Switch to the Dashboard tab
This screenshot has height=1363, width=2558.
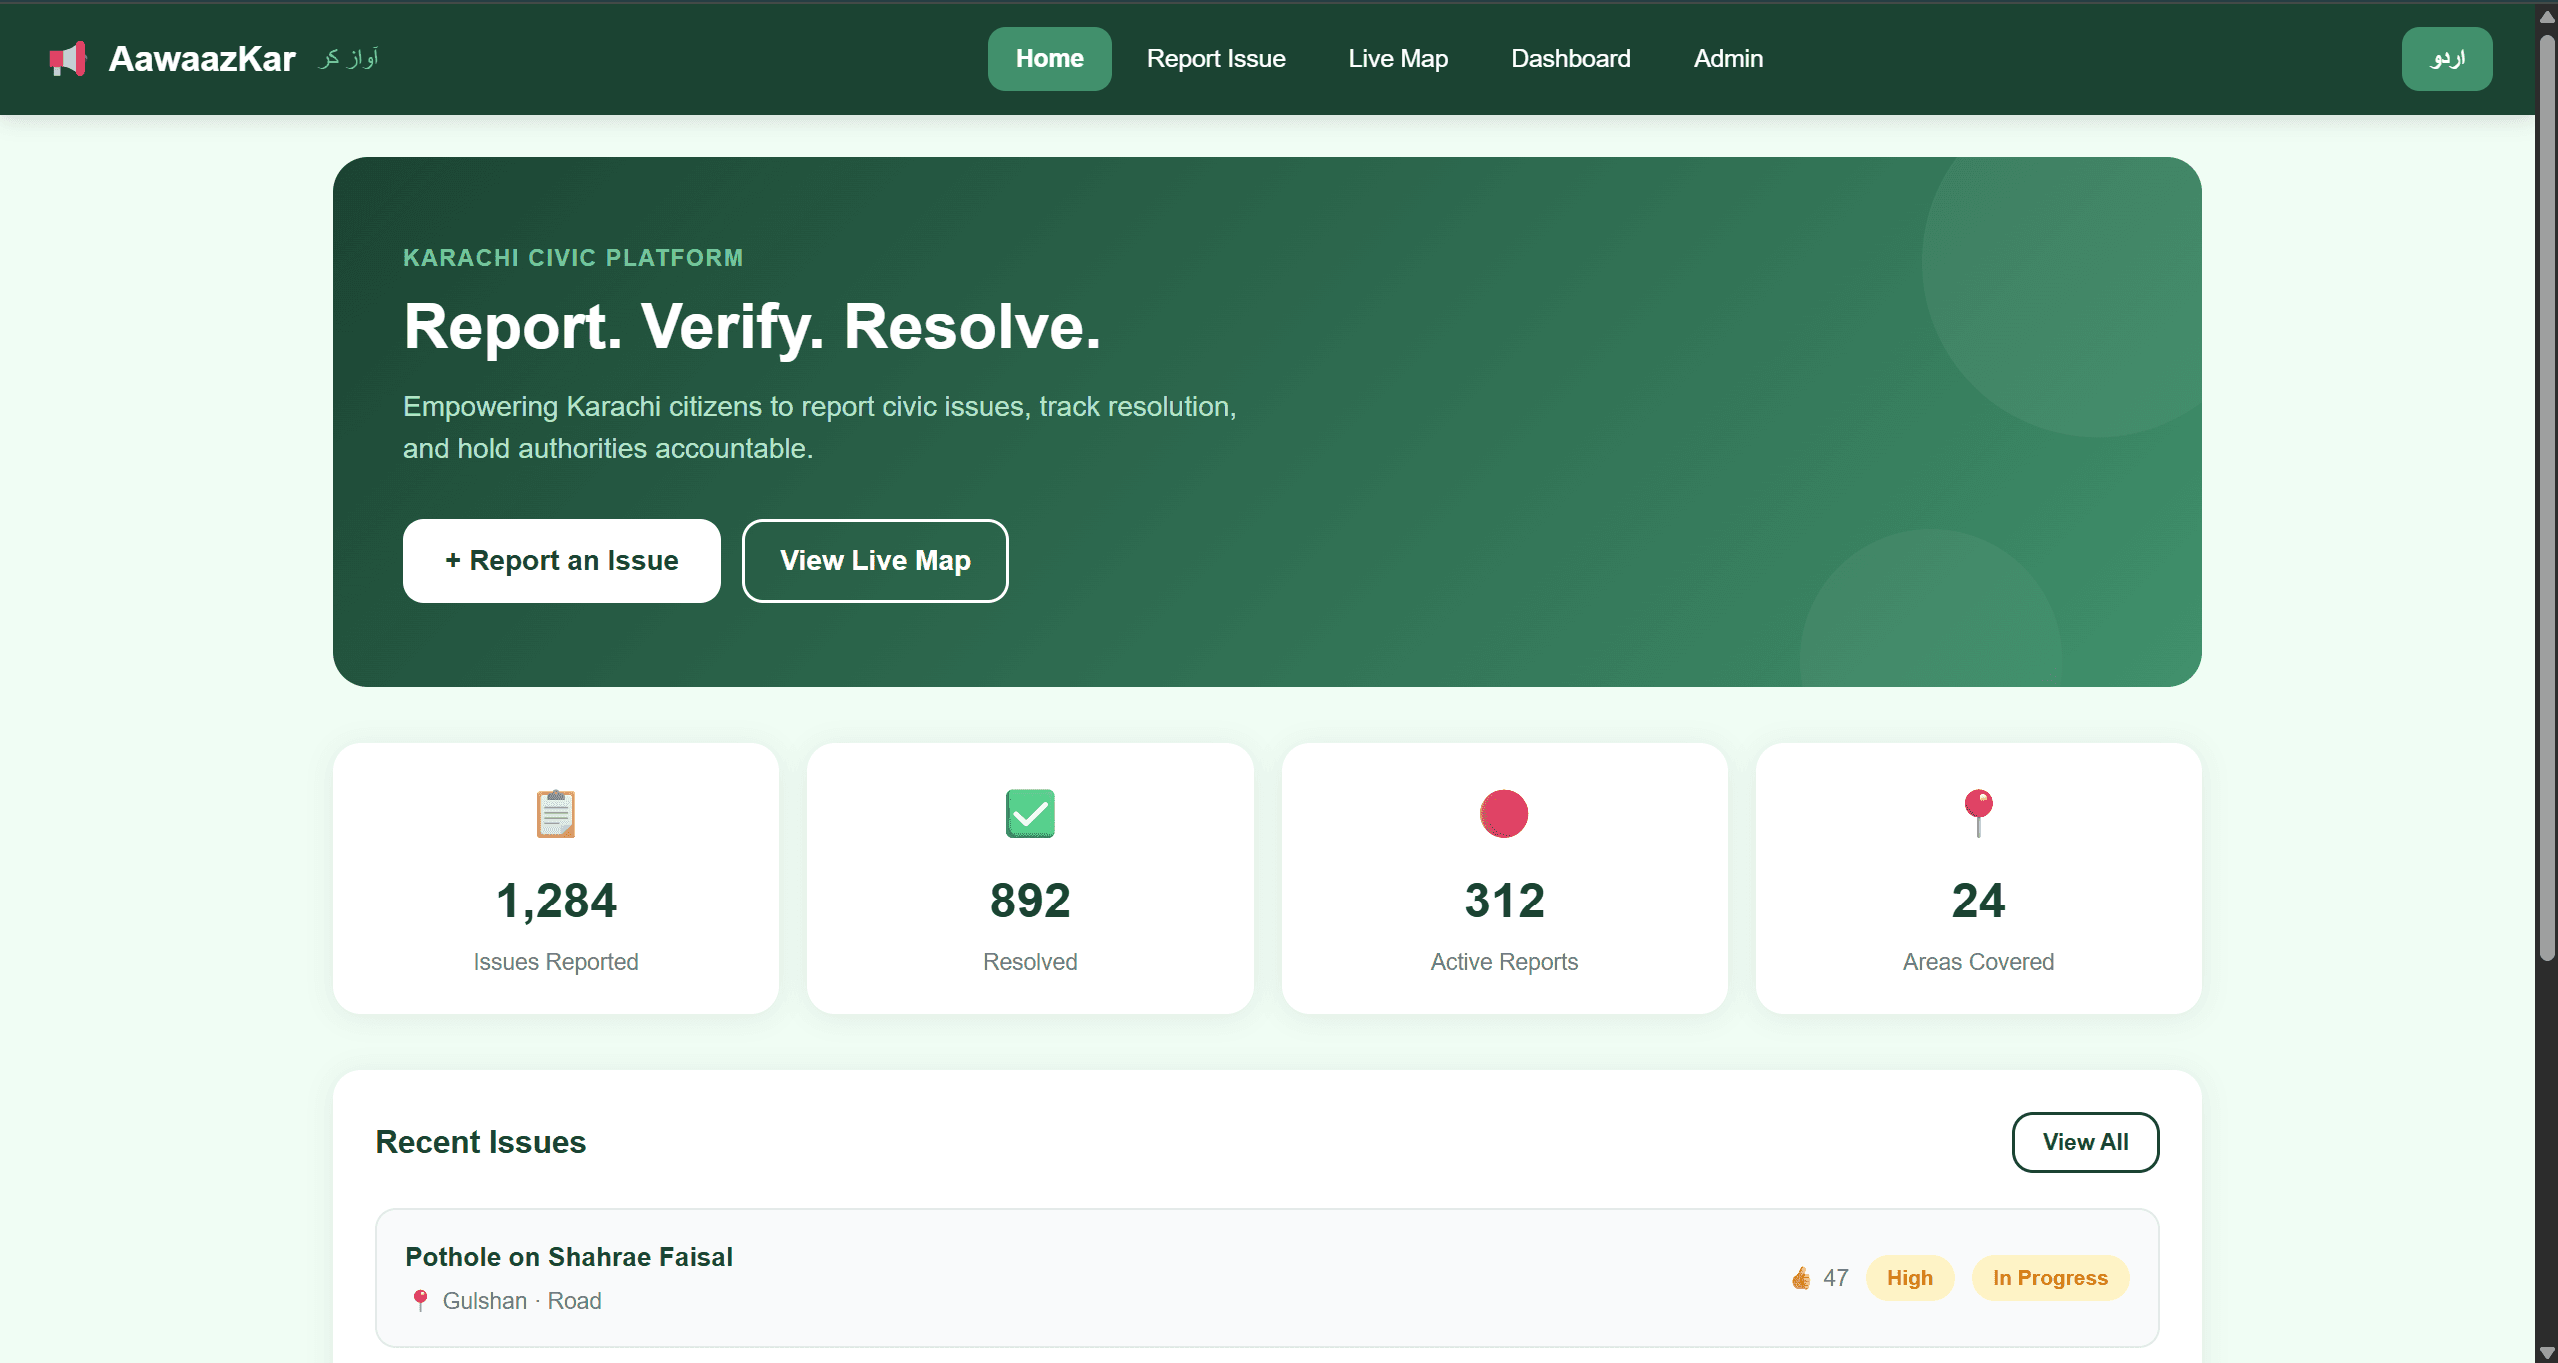(1570, 59)
